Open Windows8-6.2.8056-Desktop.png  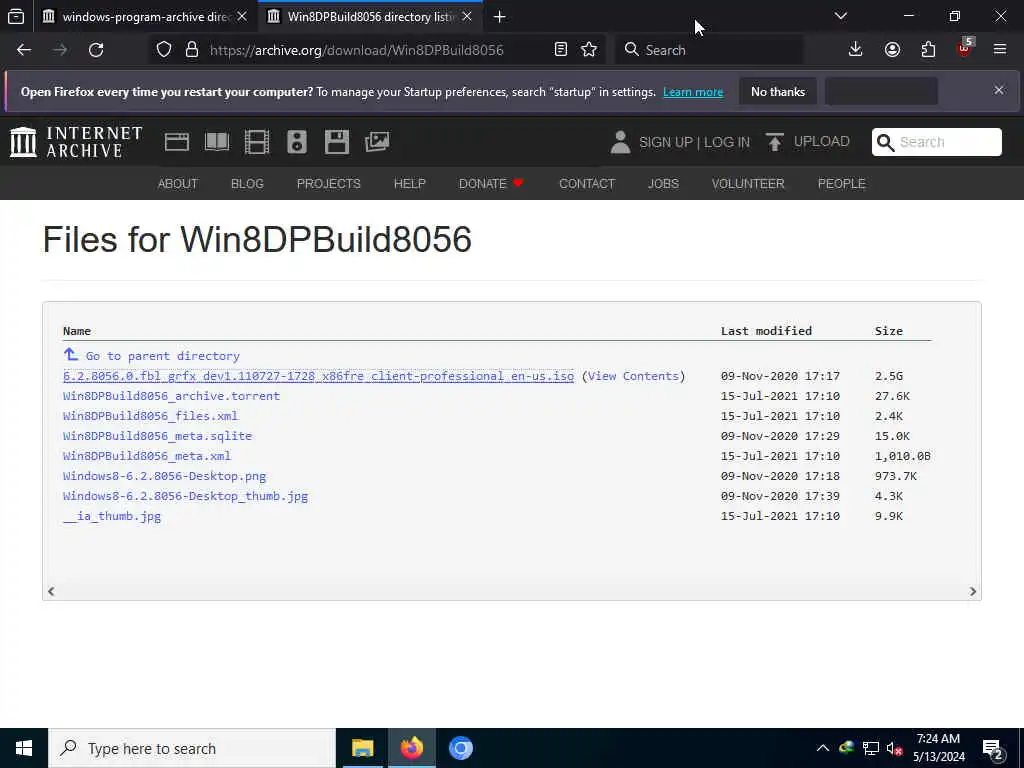click(165, 476)
